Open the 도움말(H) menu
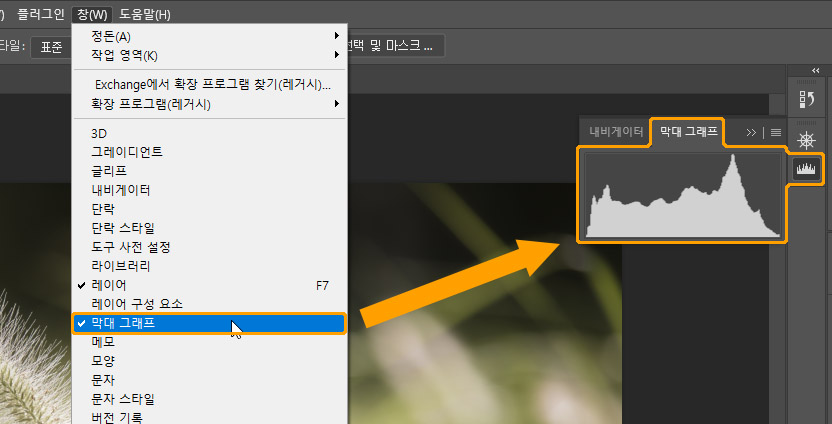The width and height of the screenshot is (832, 424). 145,14
